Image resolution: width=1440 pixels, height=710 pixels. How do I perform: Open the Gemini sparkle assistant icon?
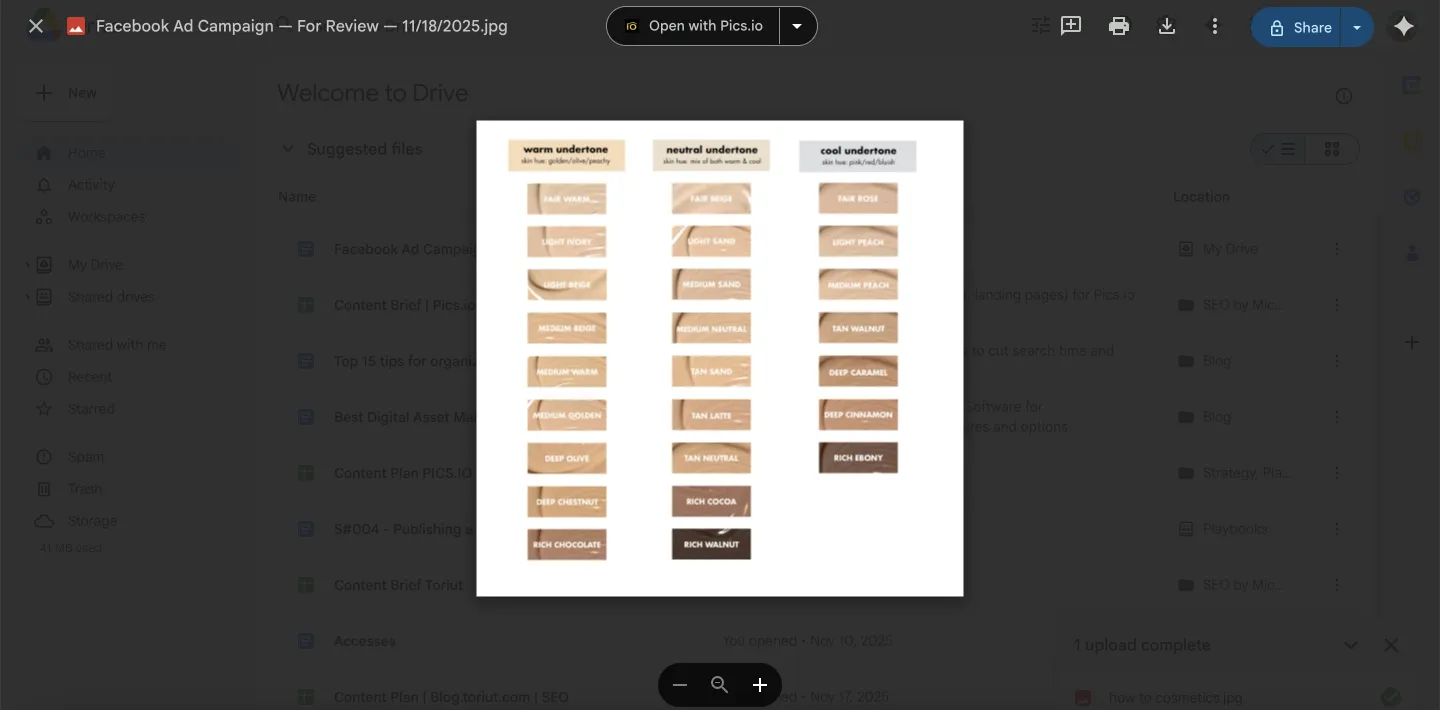(x=1404, y=27)
